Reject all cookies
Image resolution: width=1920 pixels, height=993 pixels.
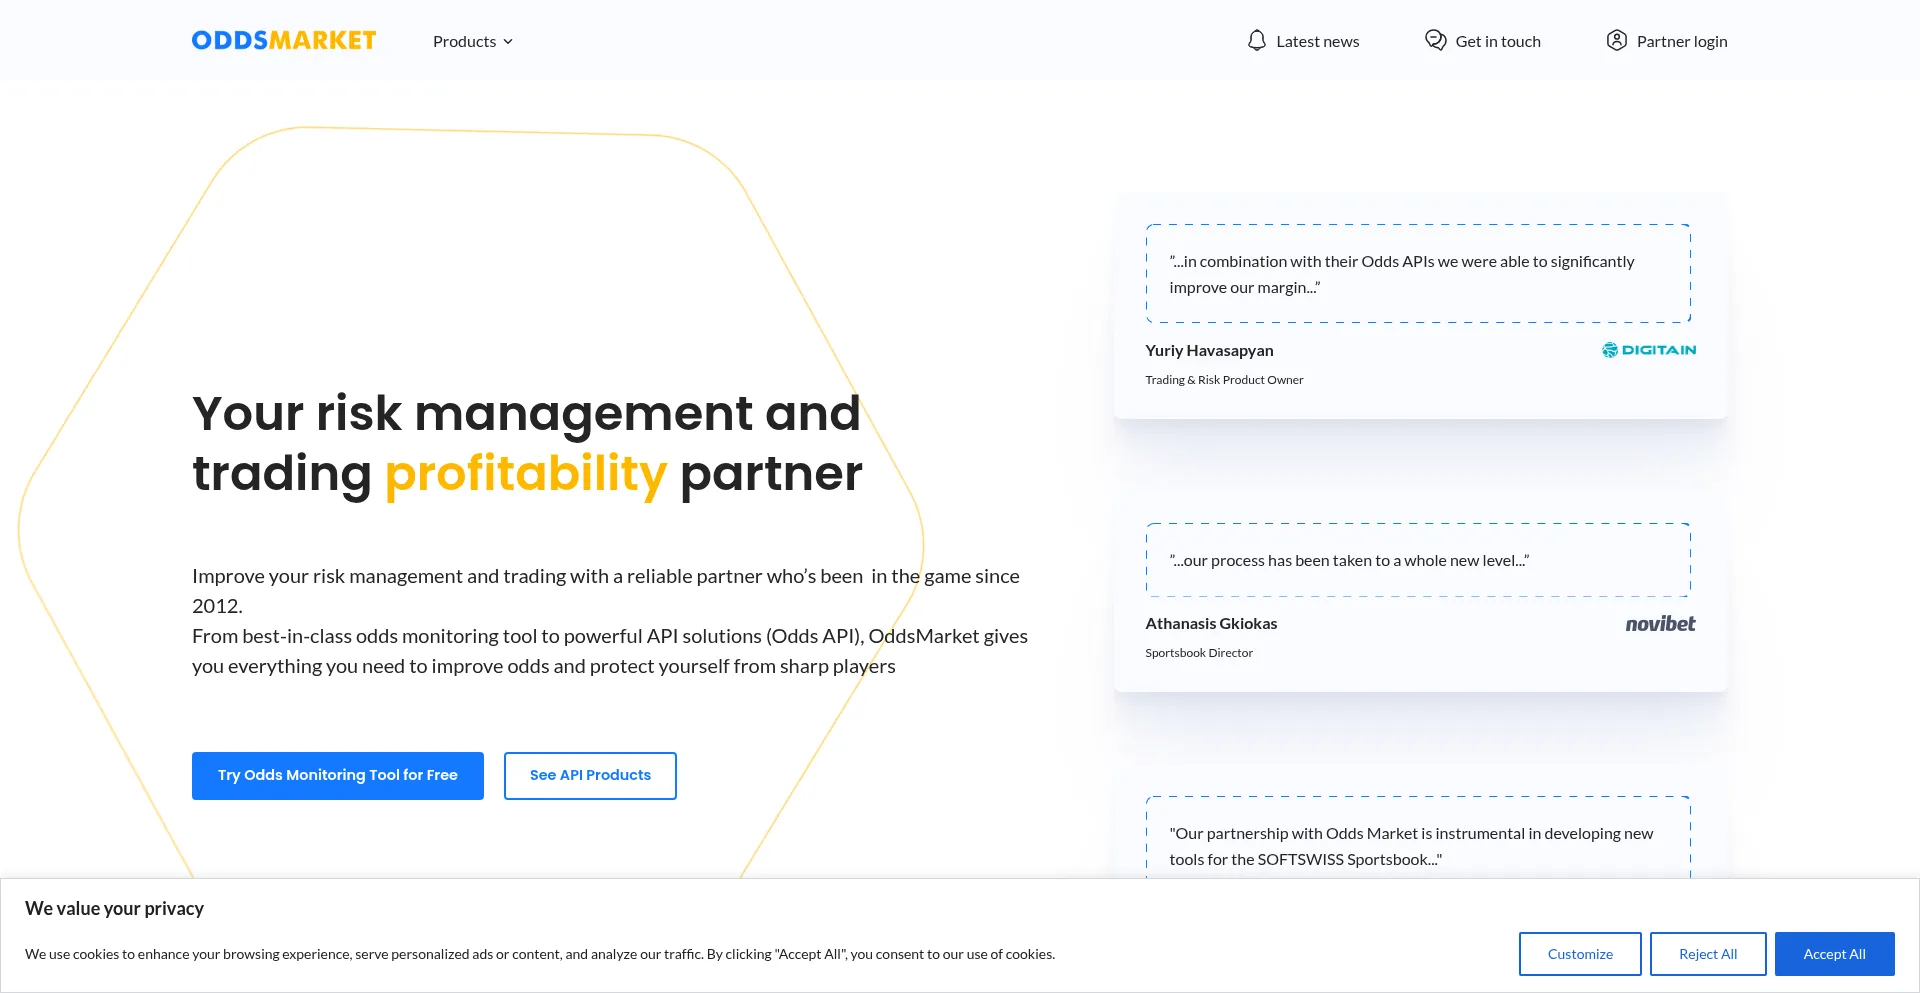click(1708, 954)
